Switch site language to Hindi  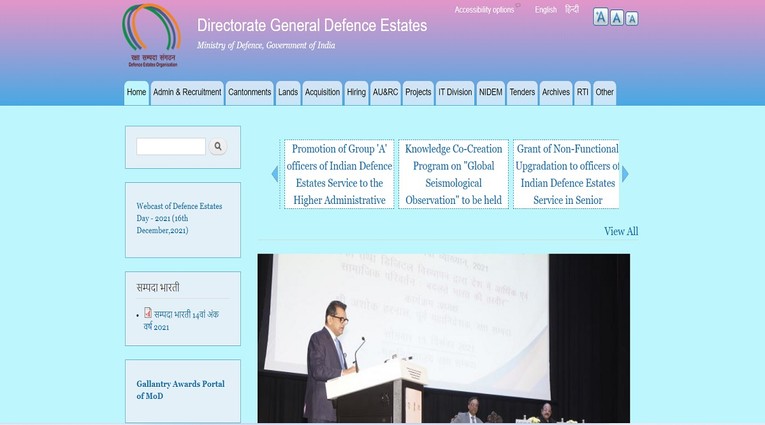pyautogui.click(x=572, y=10)
